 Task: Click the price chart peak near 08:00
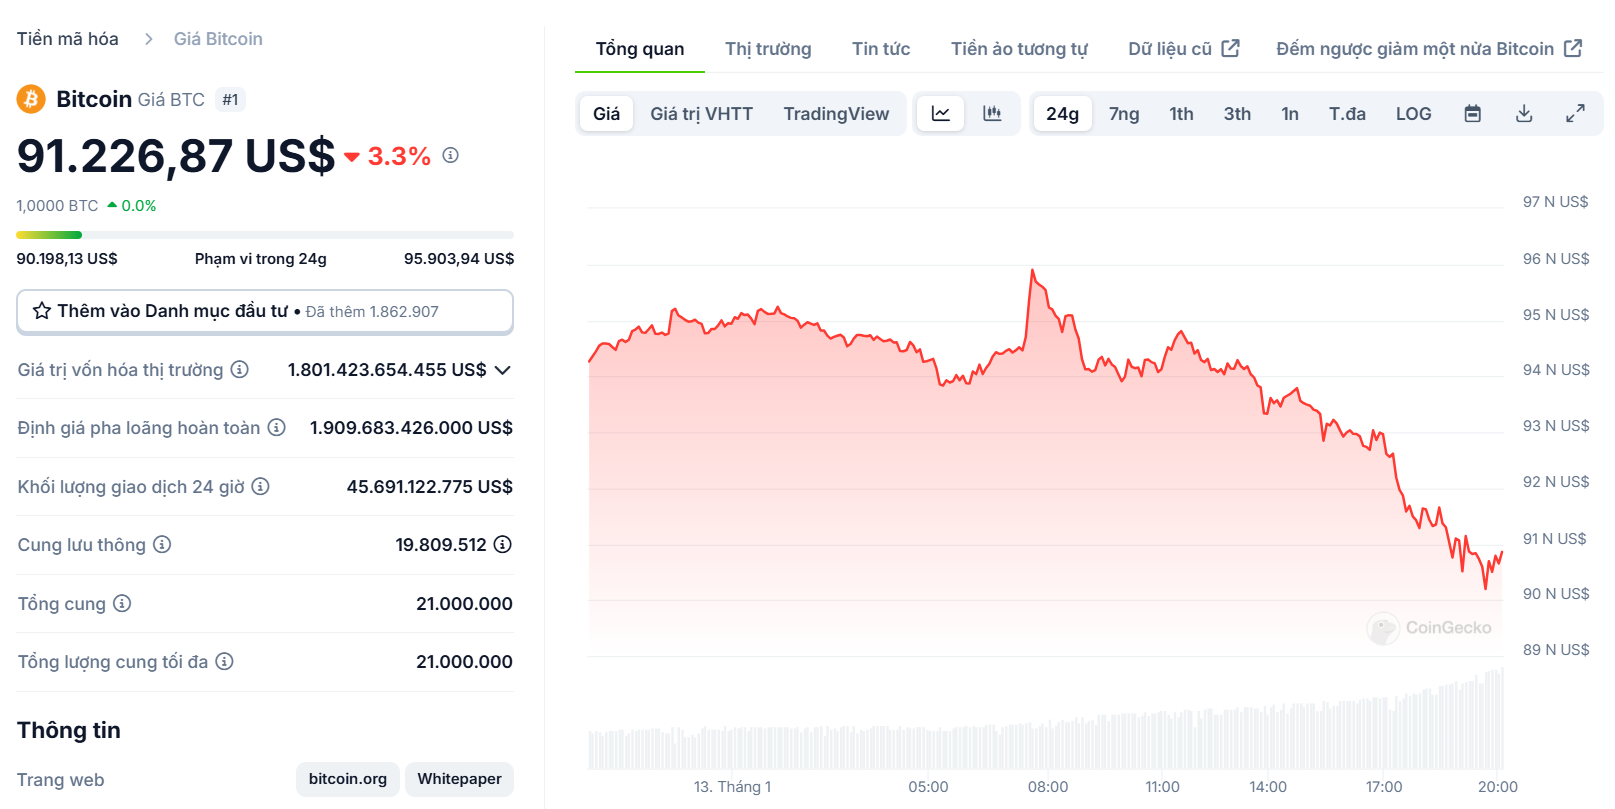pyautogui.click(x=1032, y=271)
